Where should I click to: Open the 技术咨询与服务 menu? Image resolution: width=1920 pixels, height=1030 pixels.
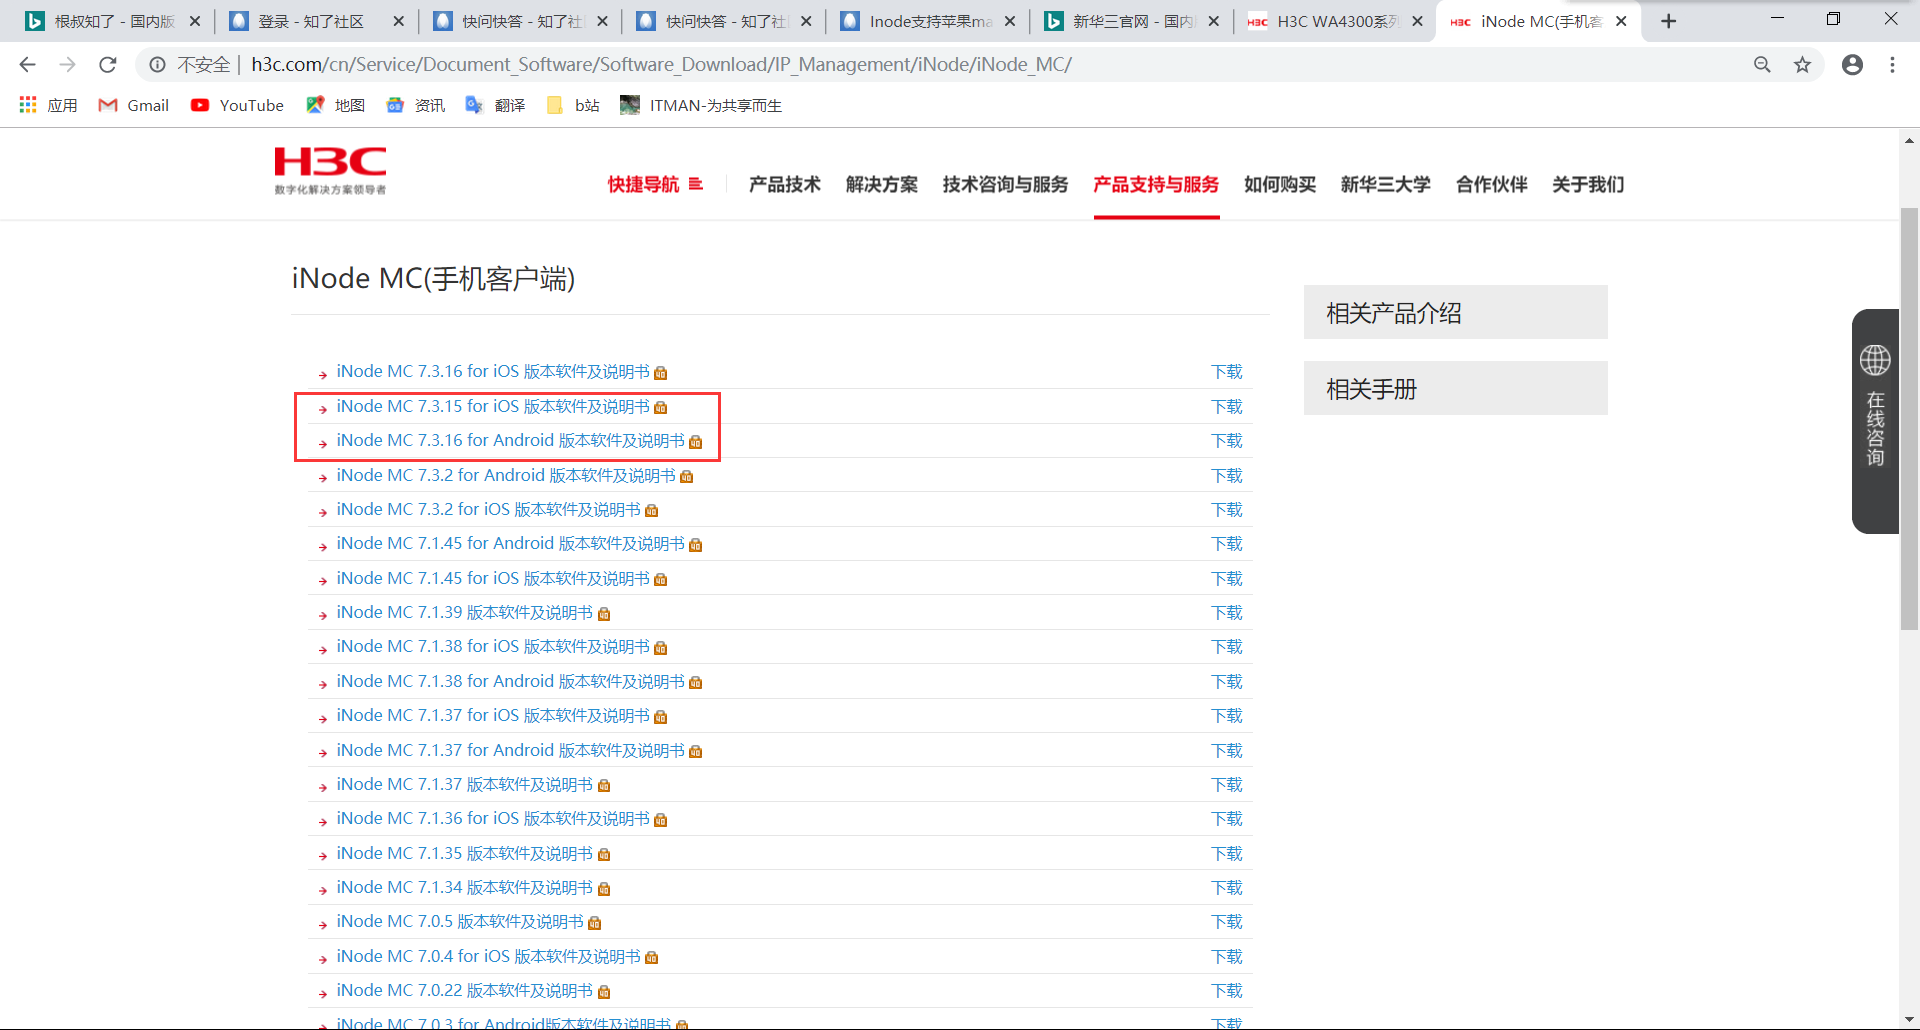click(x=1005, y=184)
